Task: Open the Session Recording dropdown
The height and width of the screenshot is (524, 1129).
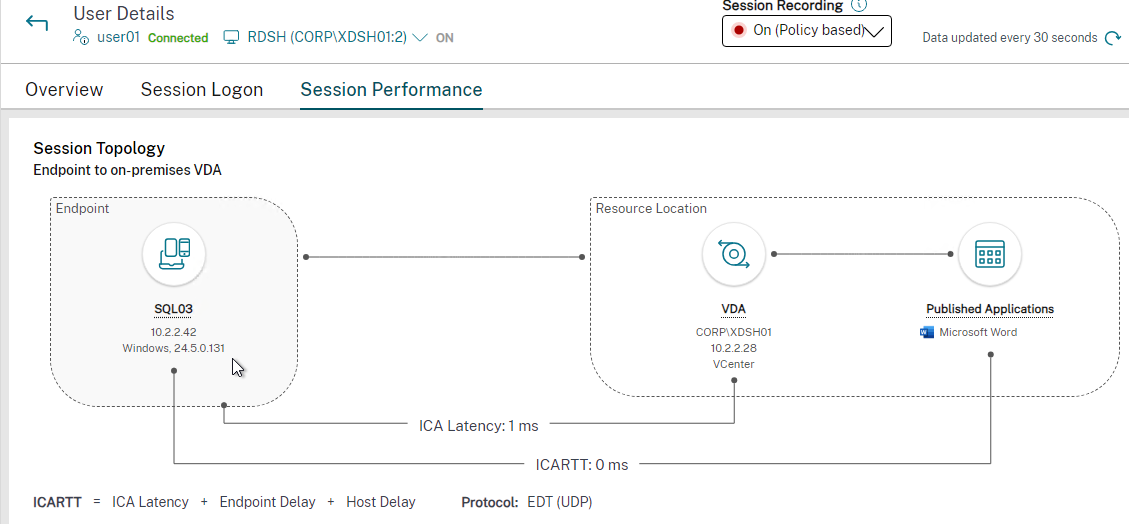Action: coord(806,31)
